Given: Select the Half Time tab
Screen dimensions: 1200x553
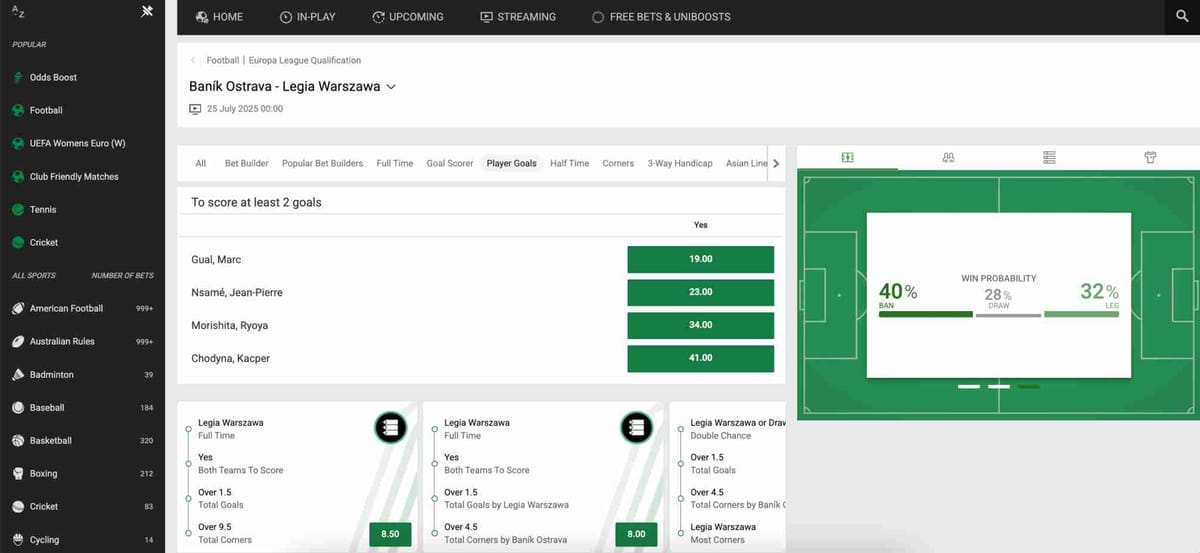Looking at the screenshot, I should point(570,163).
